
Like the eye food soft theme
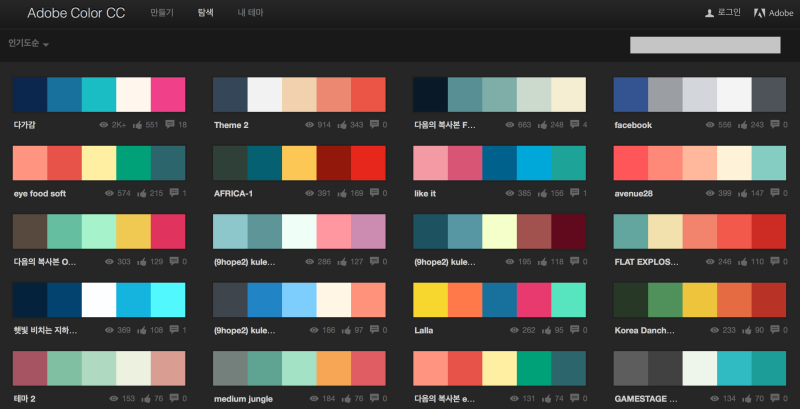click(141, 193)
